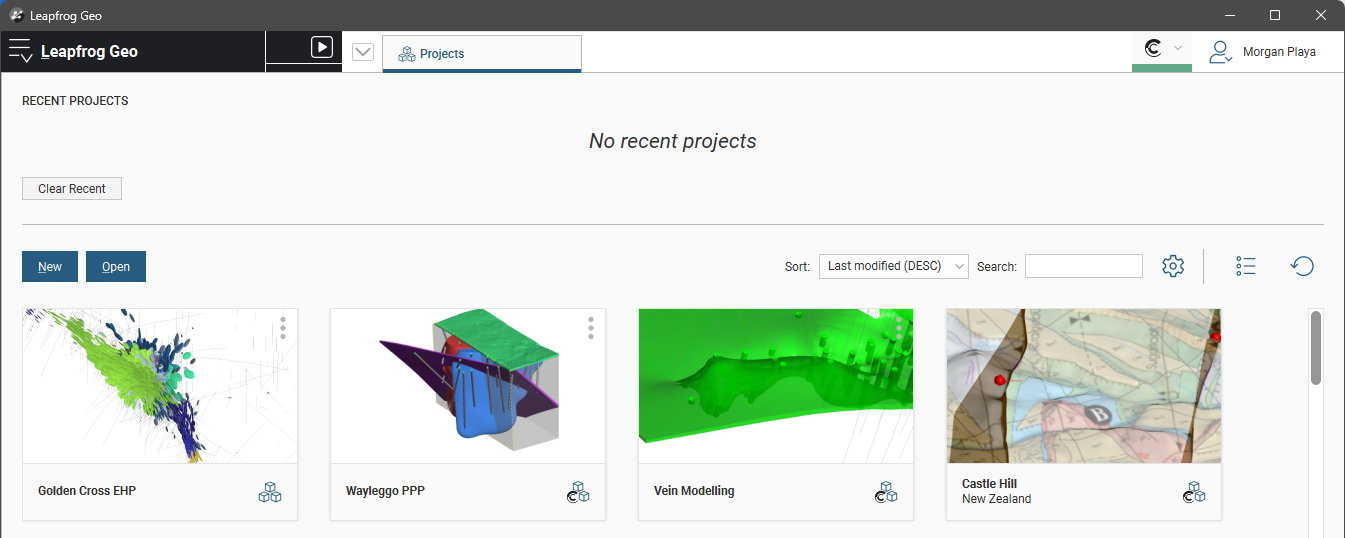Open the Sort order dropdown
This screenshot has width=1345, height=538.
893,266
